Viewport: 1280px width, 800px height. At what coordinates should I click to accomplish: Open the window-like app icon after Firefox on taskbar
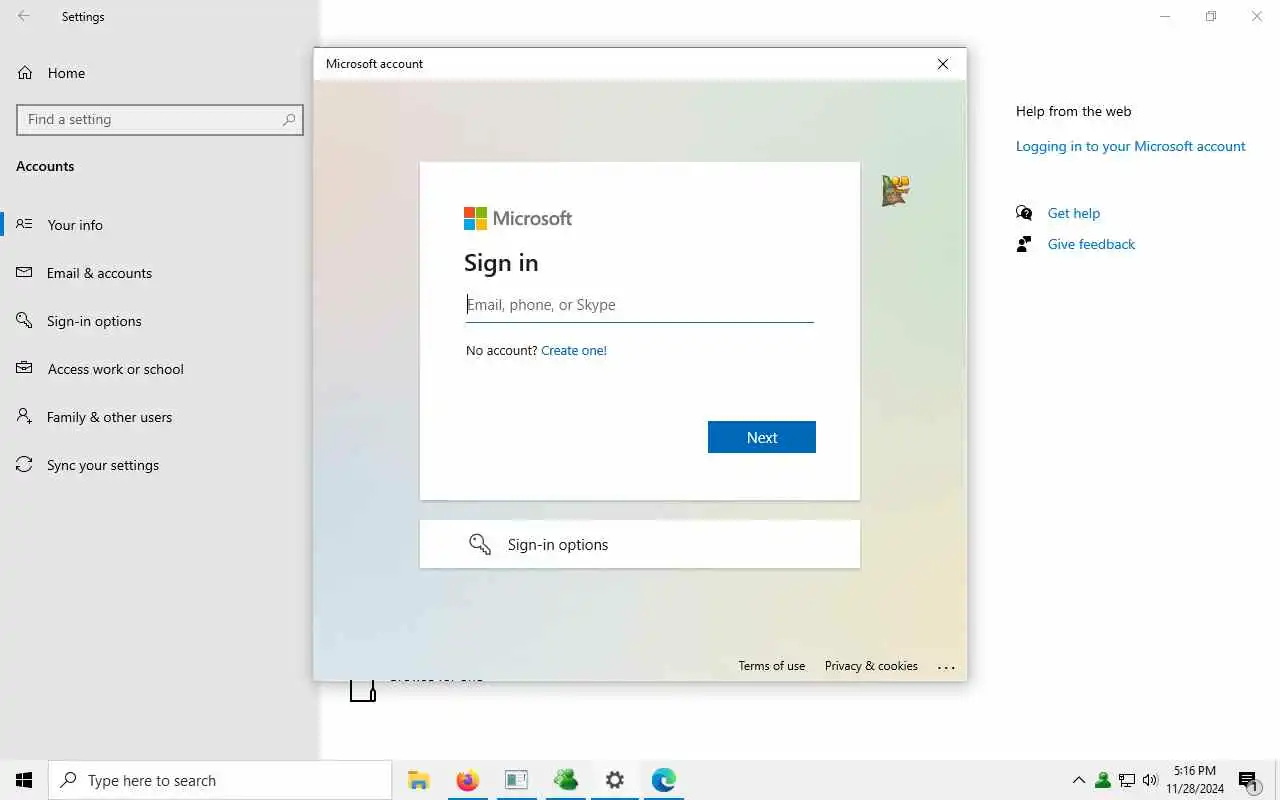[x=516, y=780]
